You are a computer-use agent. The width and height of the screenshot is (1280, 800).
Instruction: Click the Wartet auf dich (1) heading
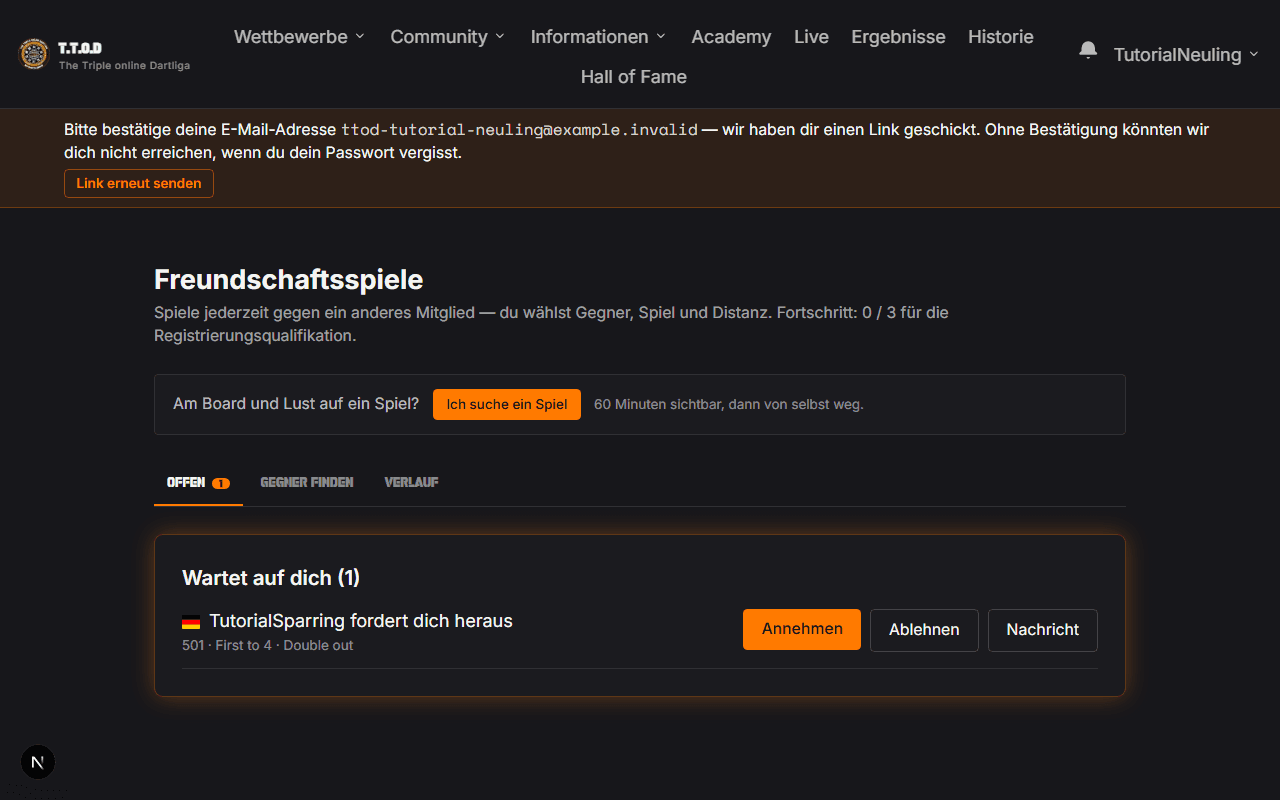[271, 578]
